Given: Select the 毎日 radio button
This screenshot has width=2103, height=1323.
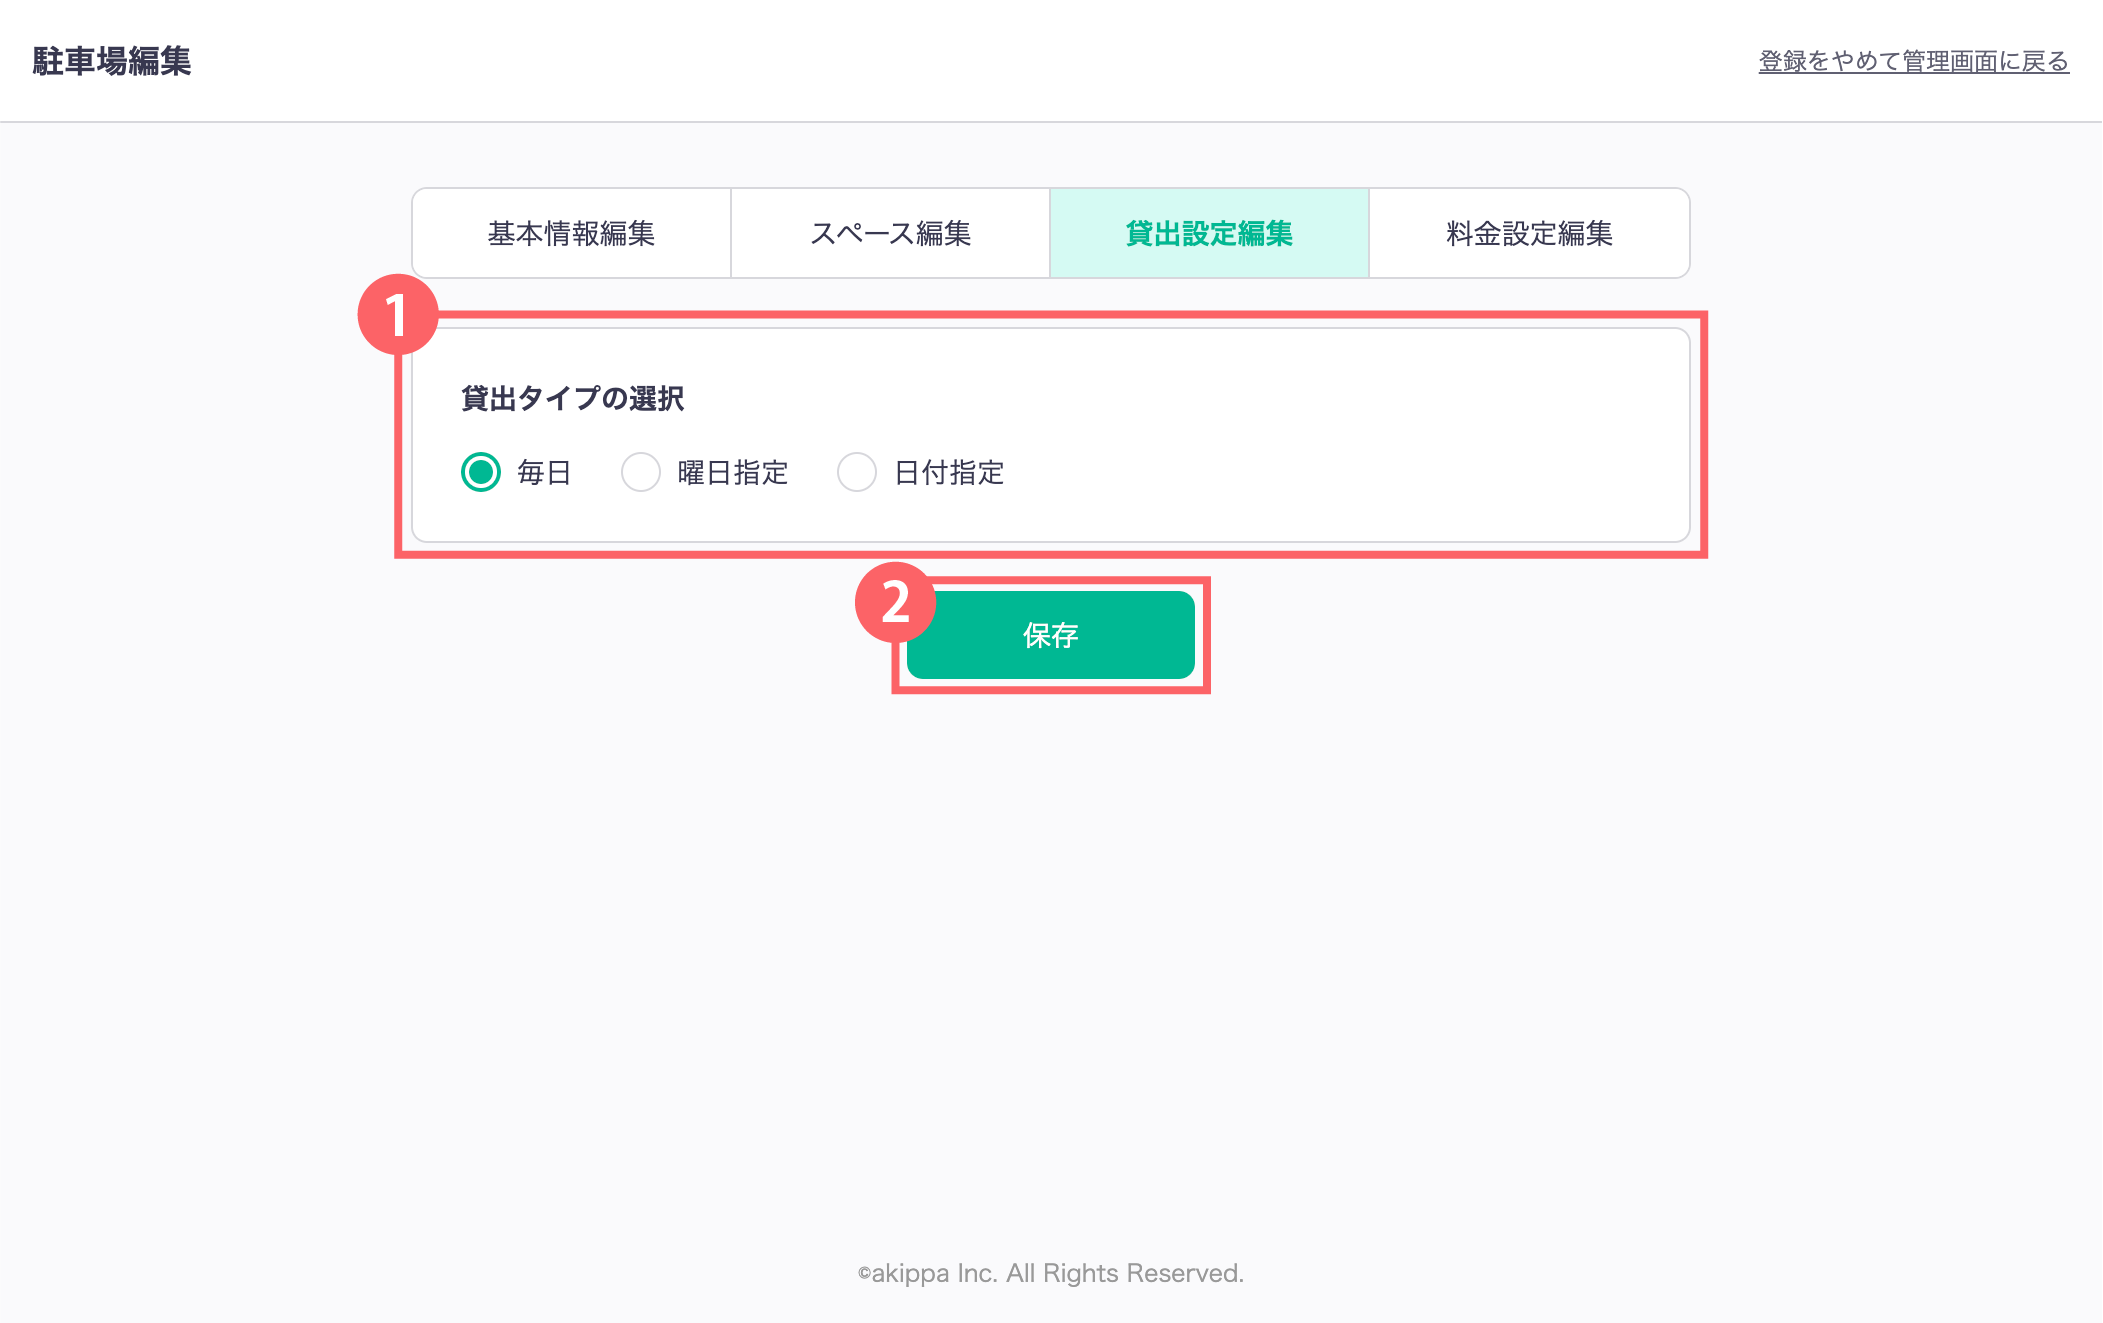Looking at the screenshot, I should (481, 472).
